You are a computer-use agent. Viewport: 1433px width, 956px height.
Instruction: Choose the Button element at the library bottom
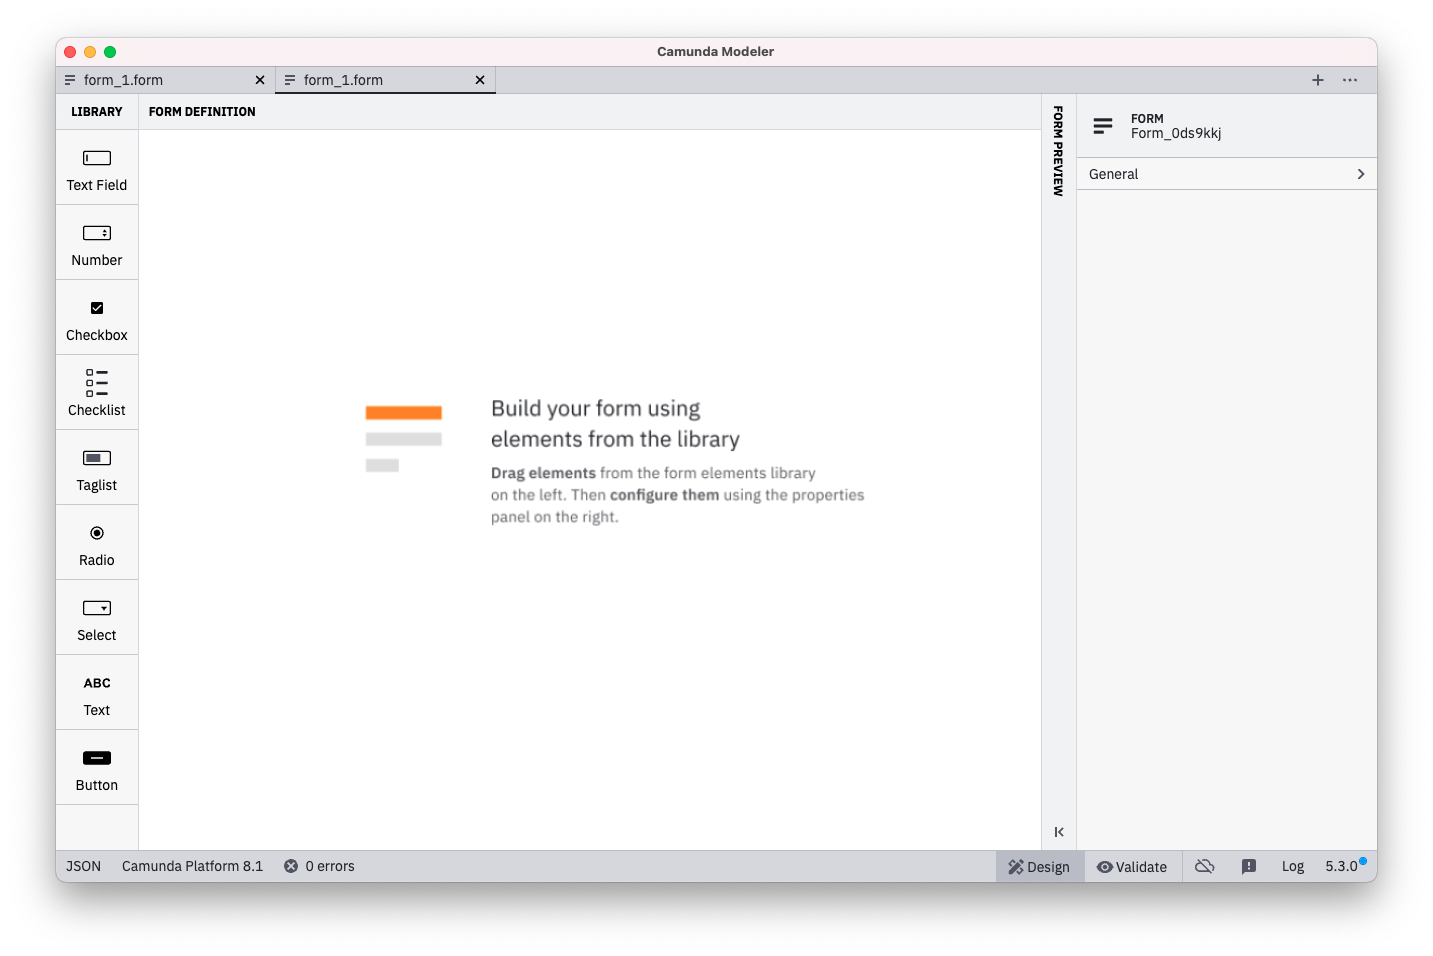click(x=96, y=768)
